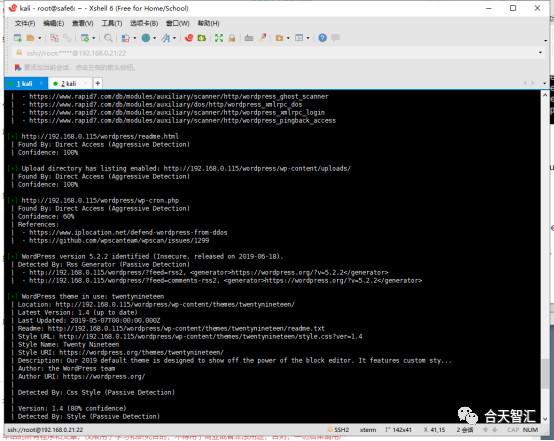Viewport: 554px width, 441px height.
Task: Close the '1 kali' tab
Action: click(42, 83)
